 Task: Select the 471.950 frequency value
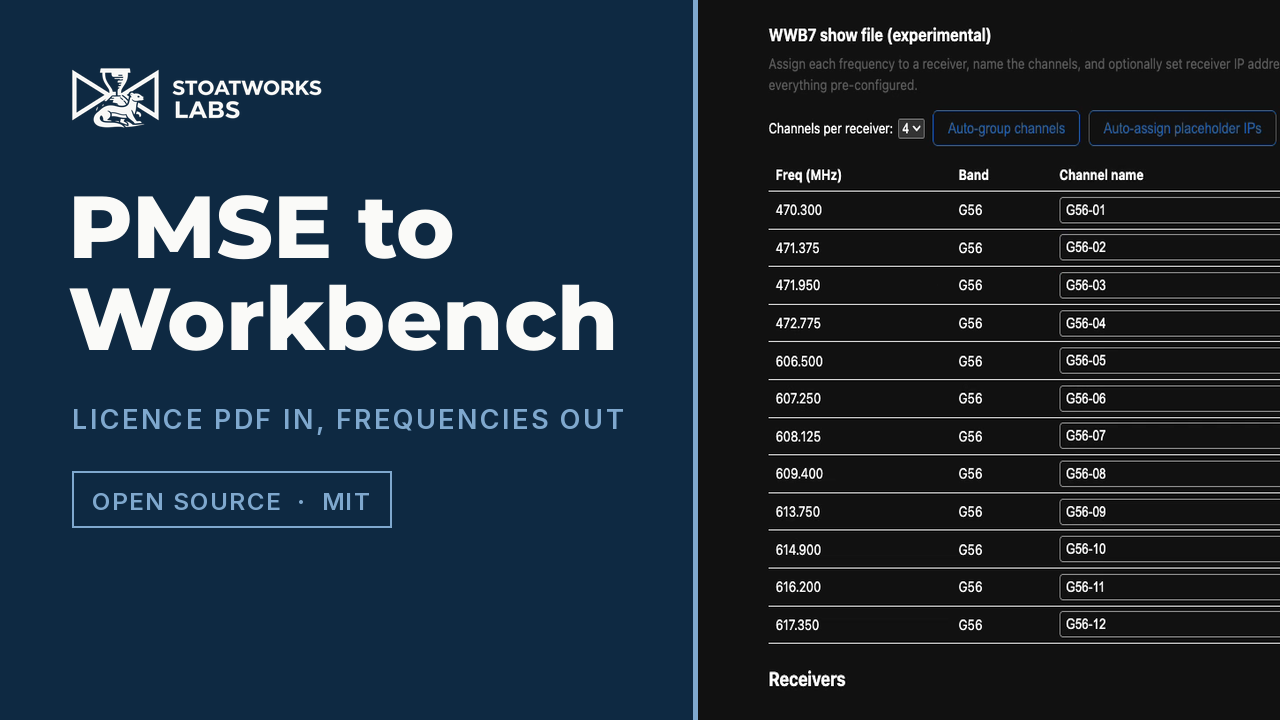(798, 285)
